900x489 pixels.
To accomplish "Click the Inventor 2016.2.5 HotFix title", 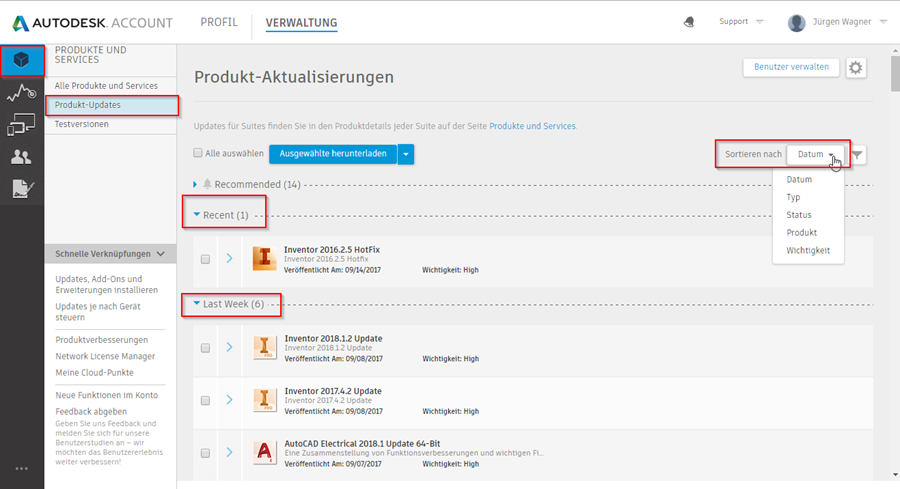I will point(332,250).
